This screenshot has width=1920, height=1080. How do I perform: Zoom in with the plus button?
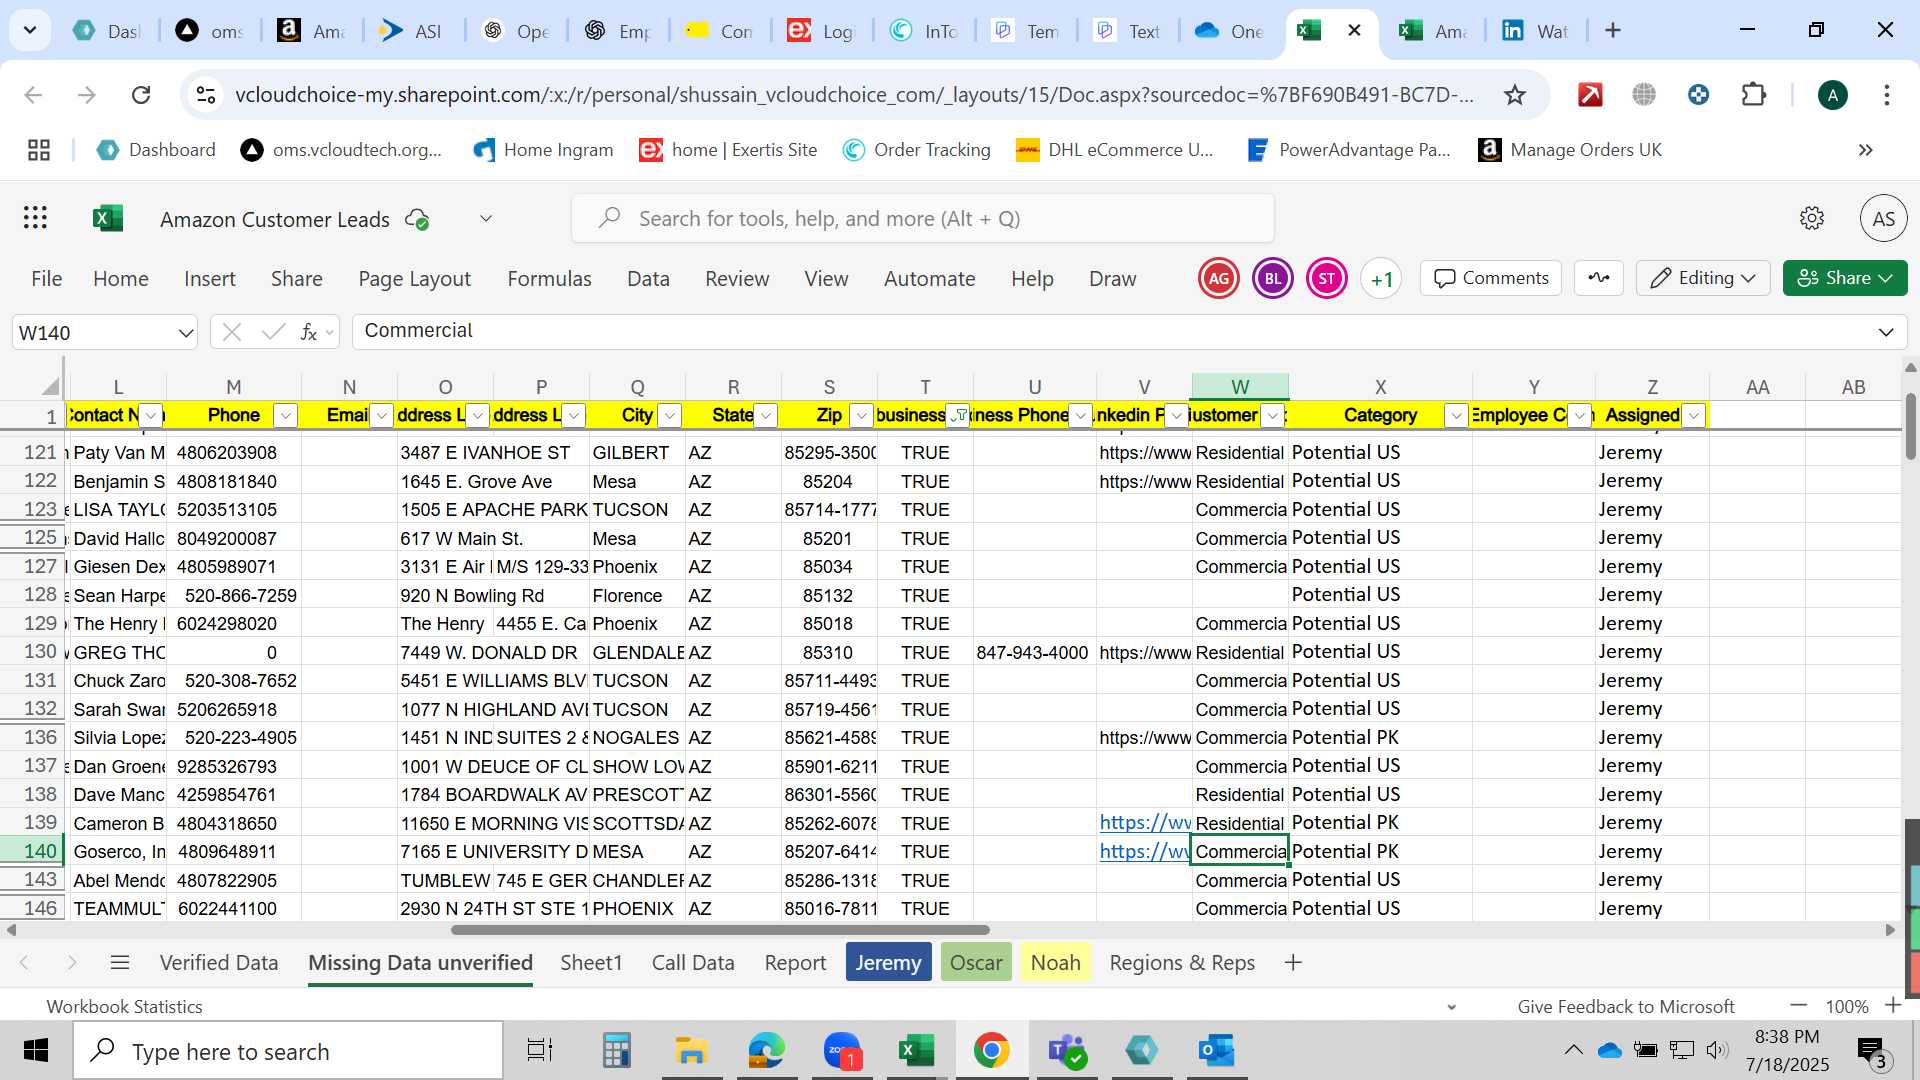[x=1893, y=1006]
